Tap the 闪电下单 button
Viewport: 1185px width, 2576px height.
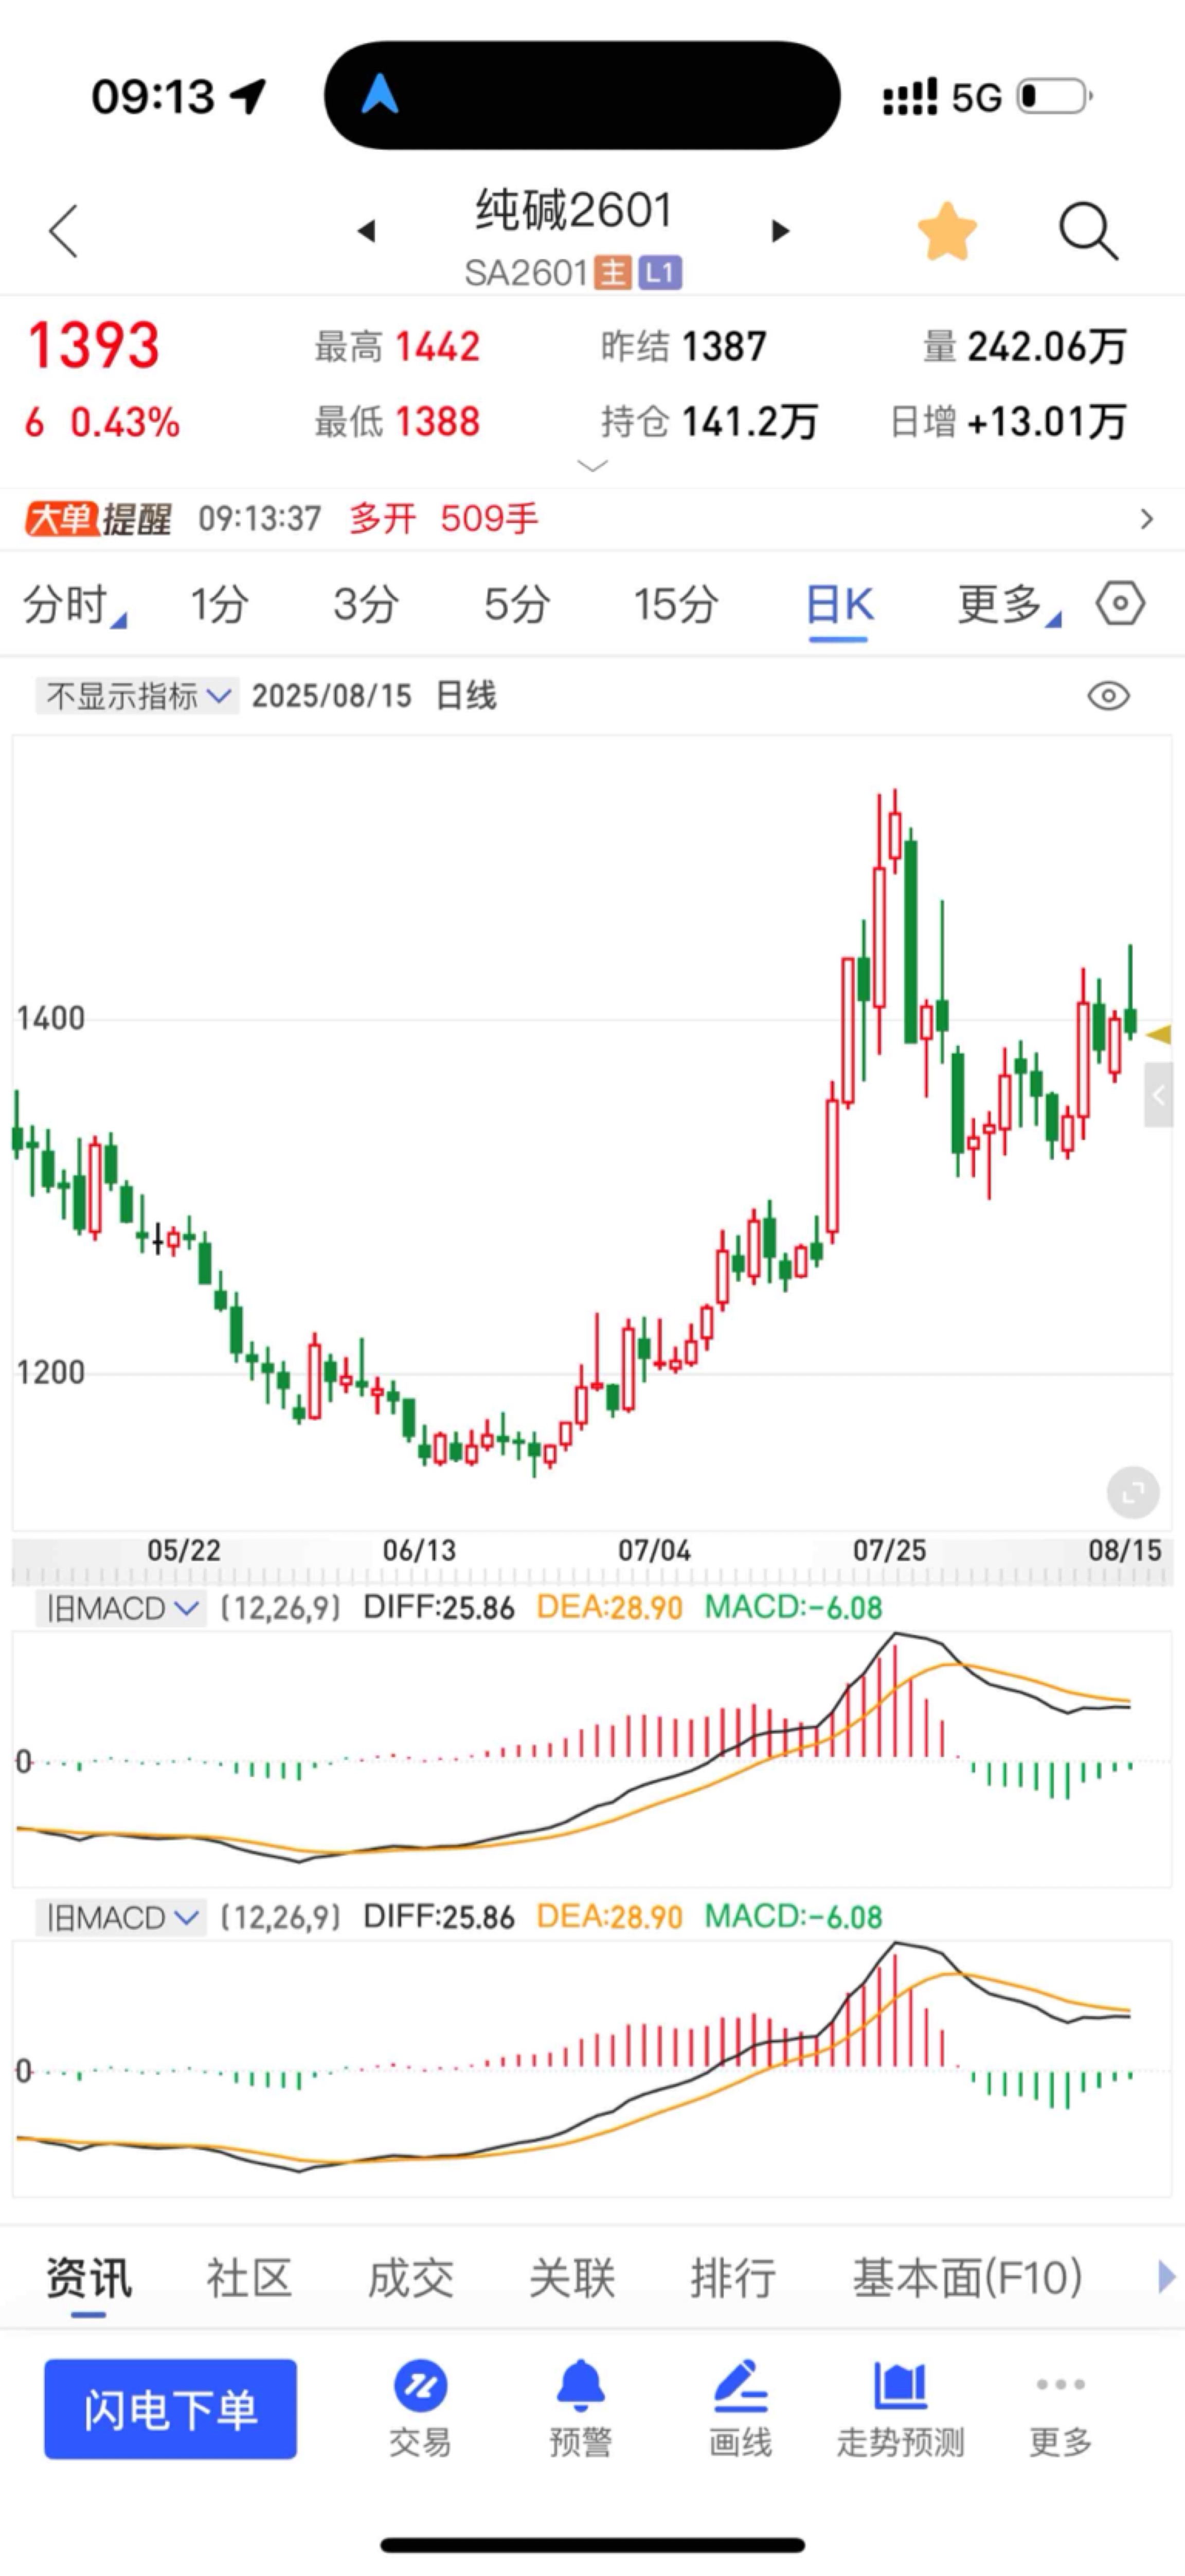(x=170, y=2409)
